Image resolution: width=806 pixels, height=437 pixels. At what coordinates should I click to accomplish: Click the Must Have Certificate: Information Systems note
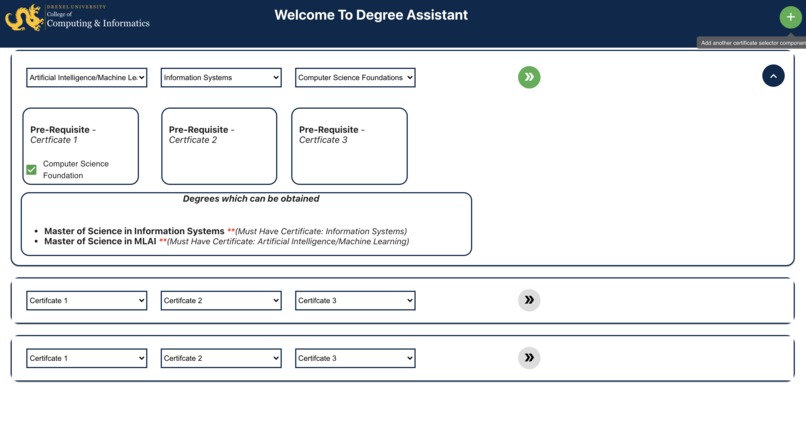click(x=321, y=231)
